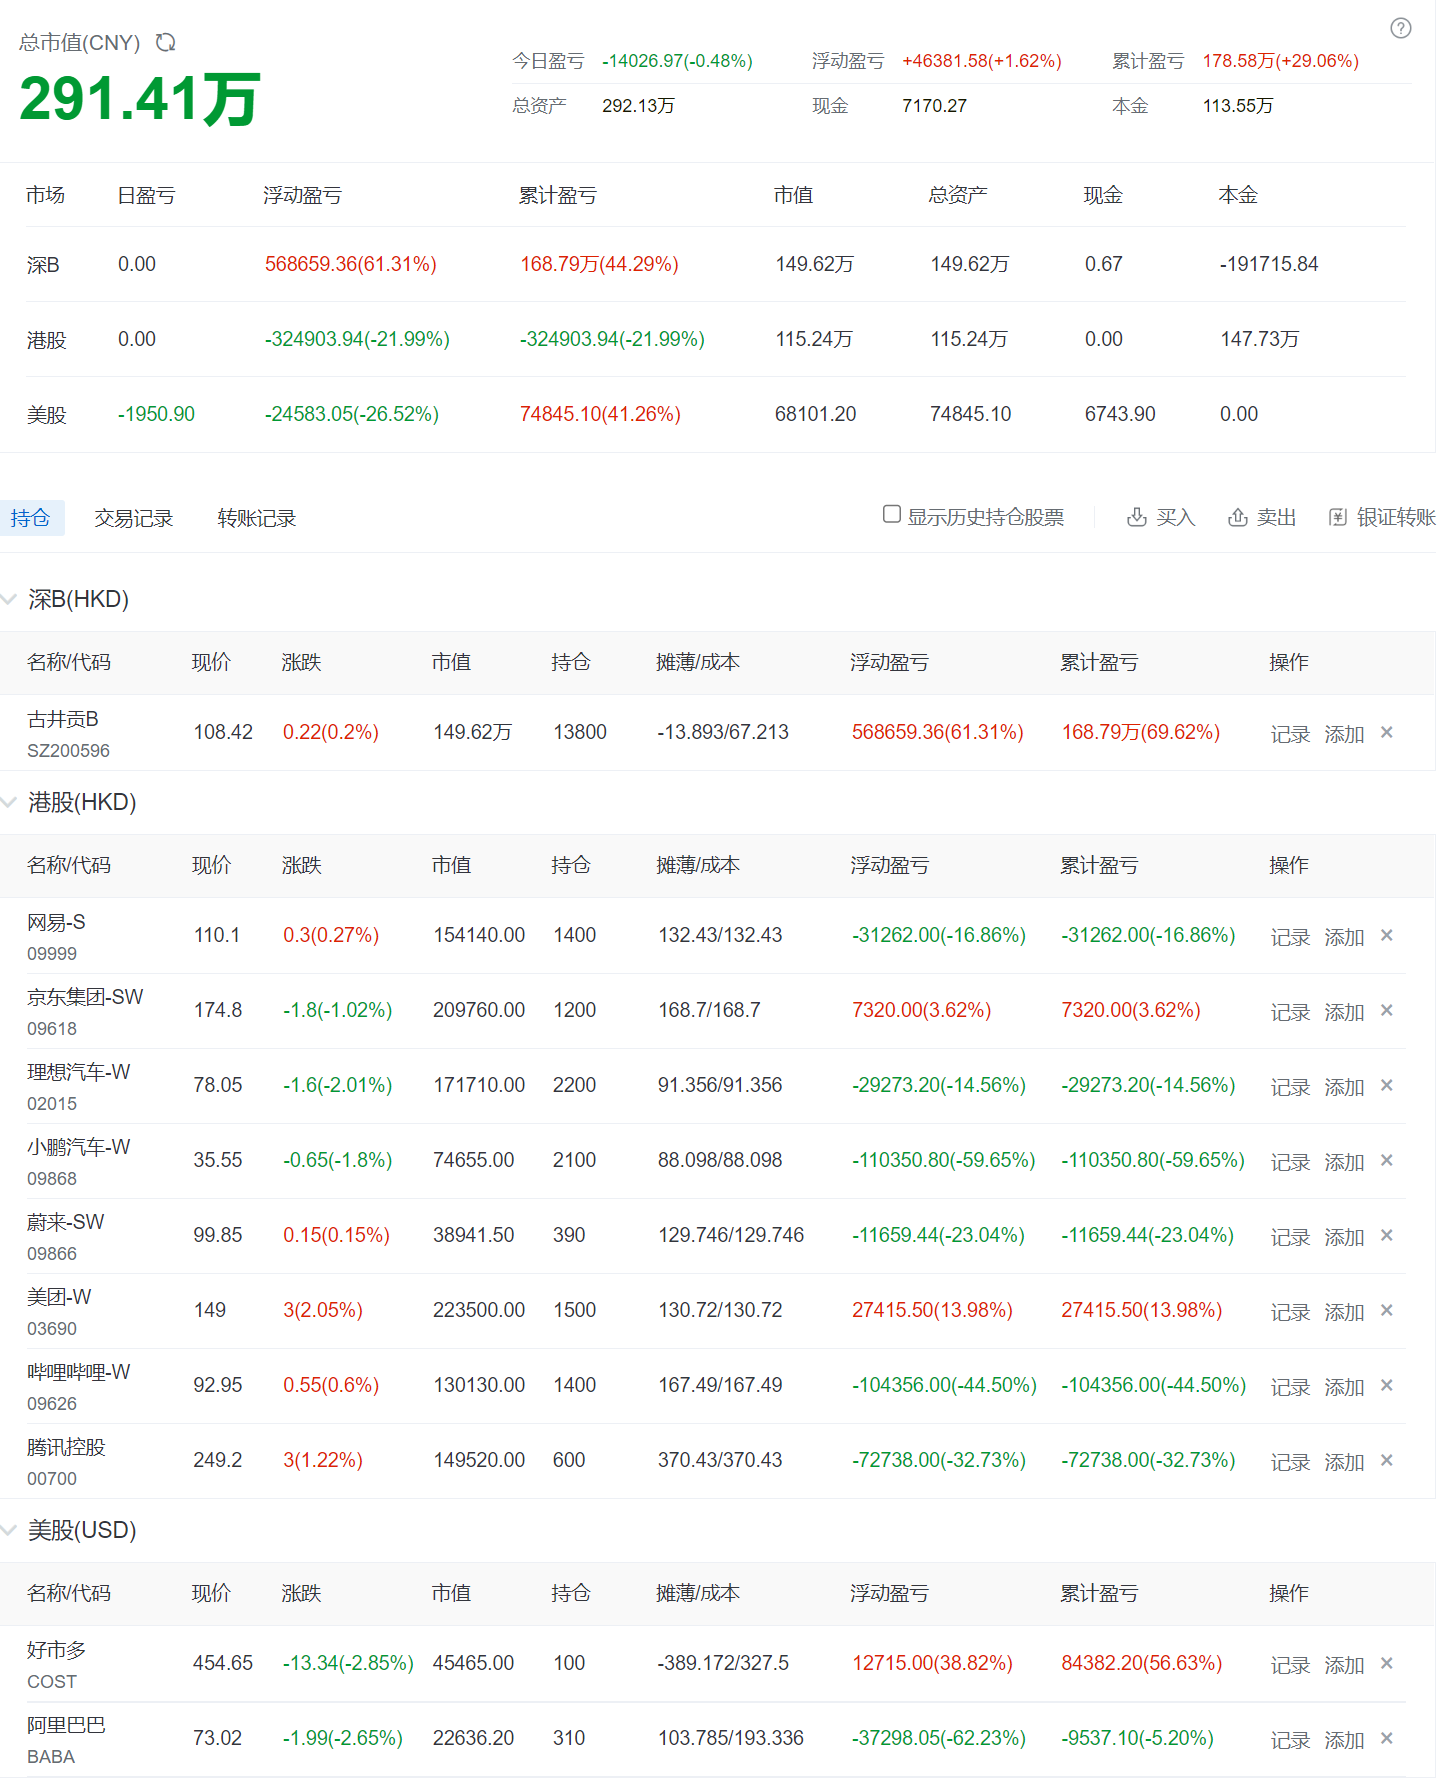The height and width of the screenshot is (1780, 1438).
Task: Click the bank transfer (银证转账) icon
Action: 1338,517
